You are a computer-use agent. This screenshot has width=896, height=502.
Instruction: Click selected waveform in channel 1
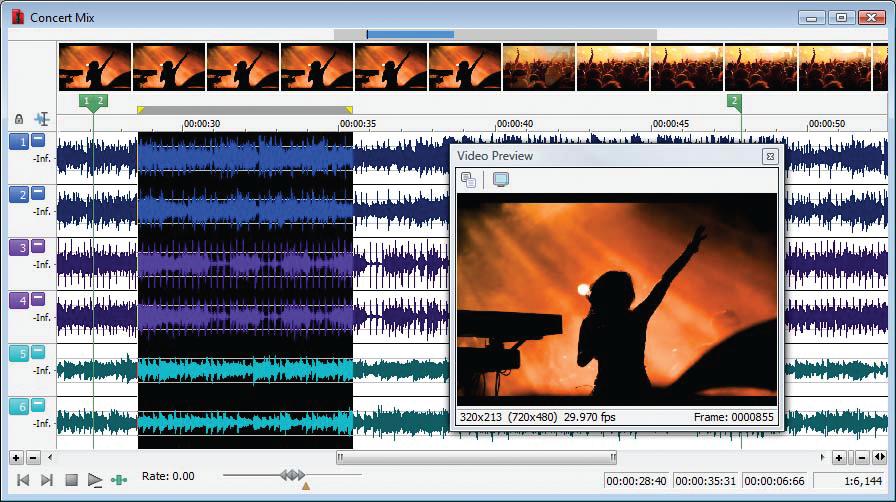tap(245, 157)
